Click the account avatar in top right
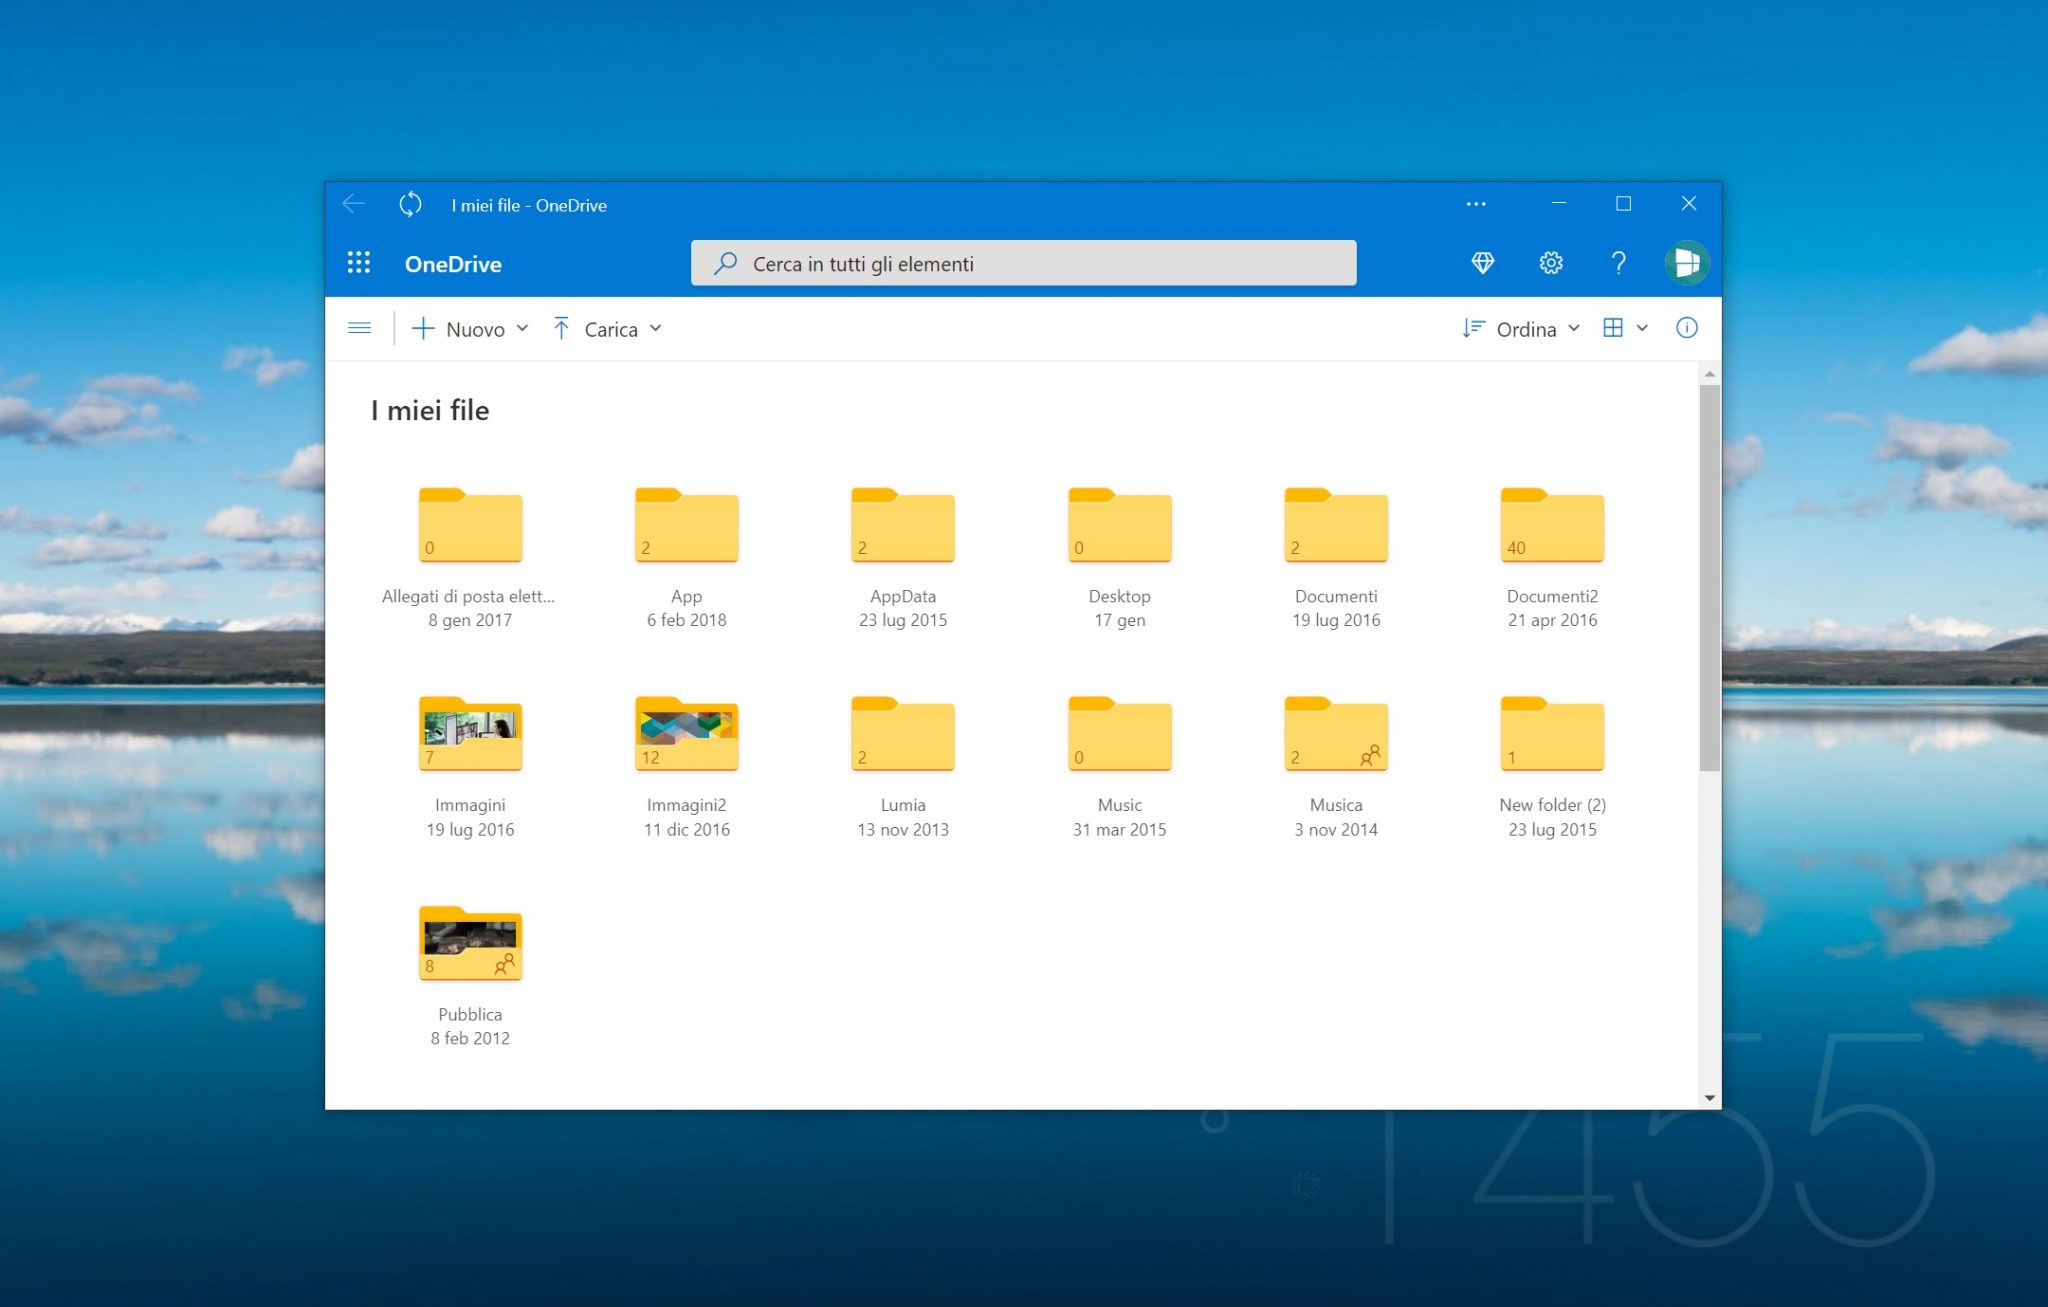The width and height of the screenshot is (2048, 1307). click(x=1687, y=263)
